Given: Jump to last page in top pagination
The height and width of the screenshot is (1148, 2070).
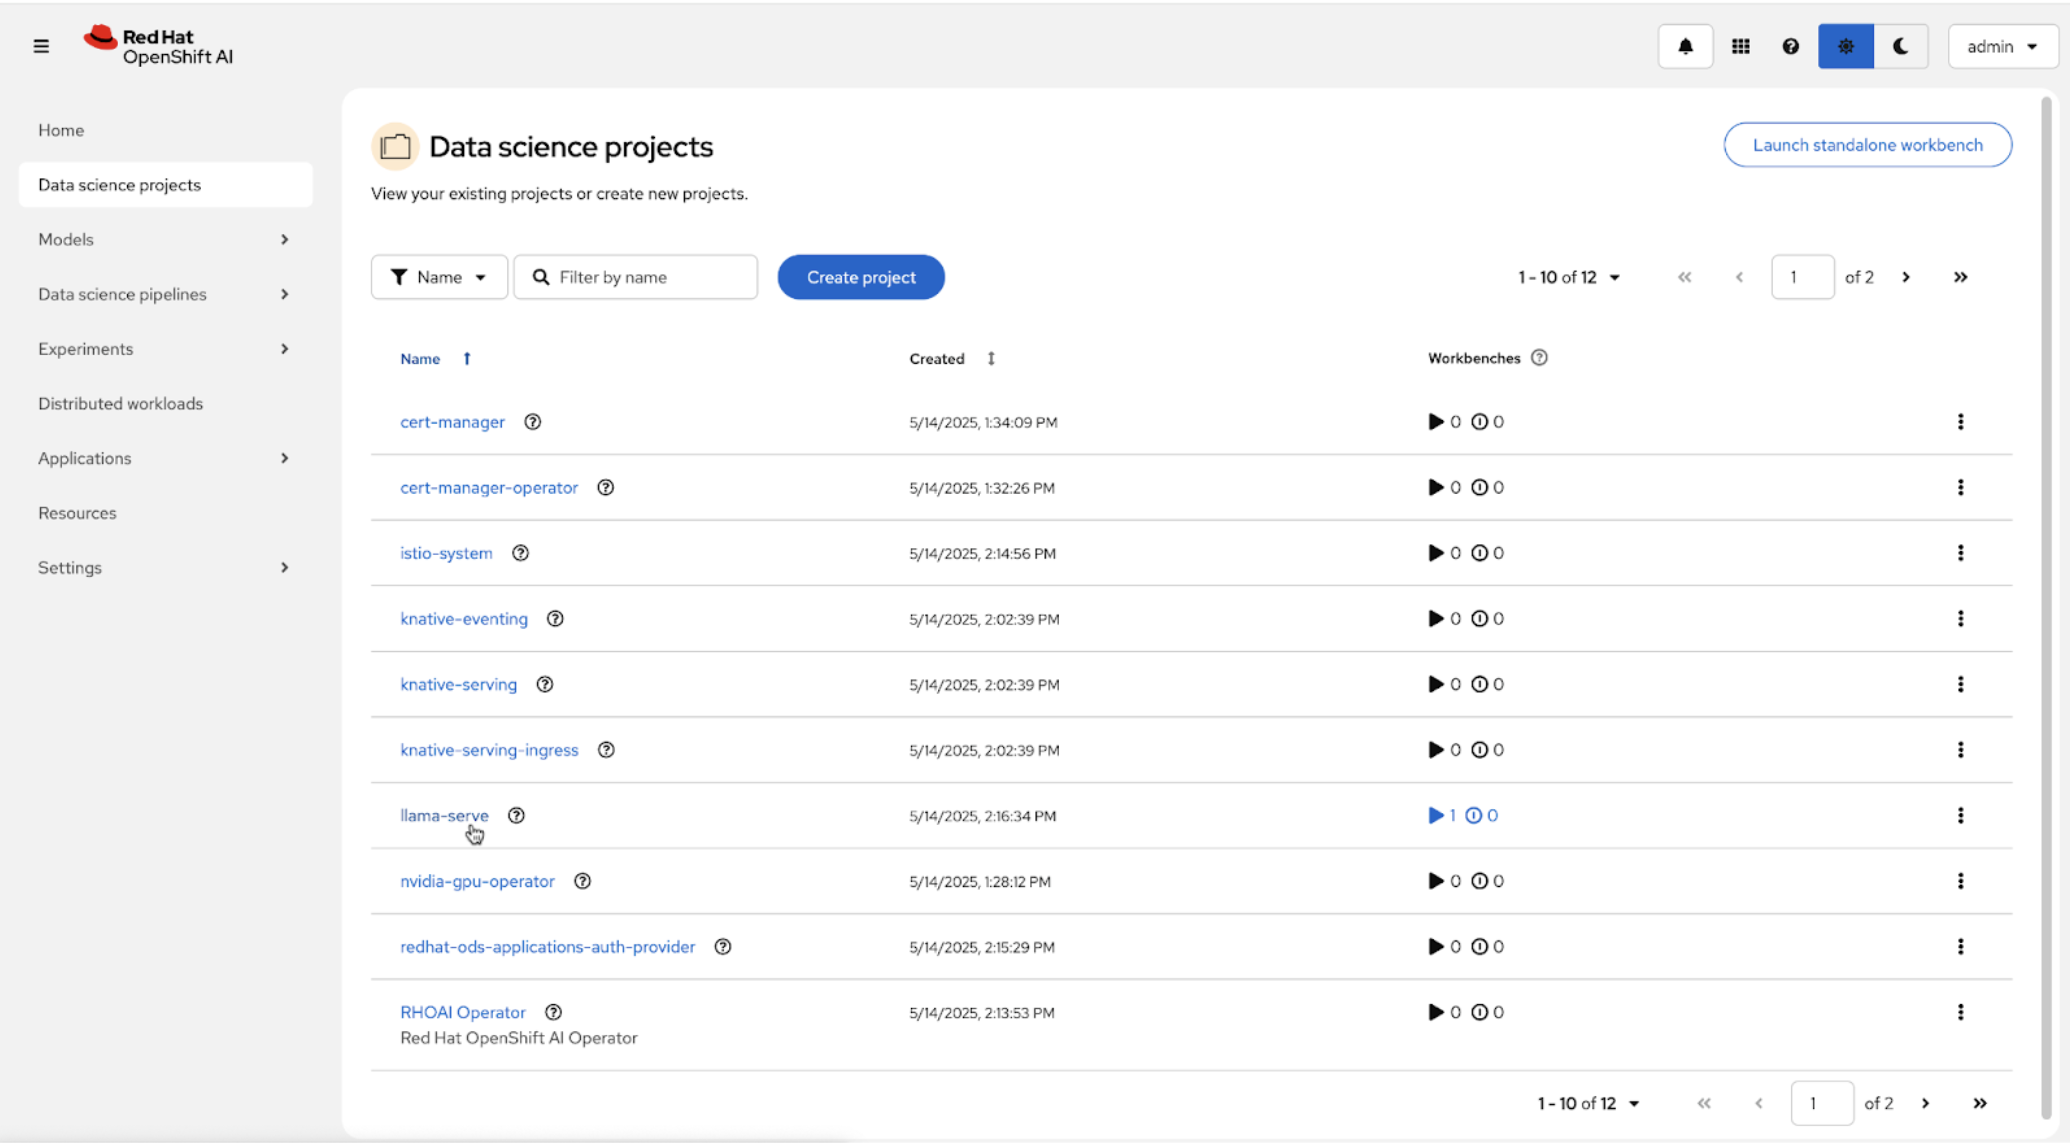Looking at the screenshot, I should pyautogui.click(x=1960, y=277).
